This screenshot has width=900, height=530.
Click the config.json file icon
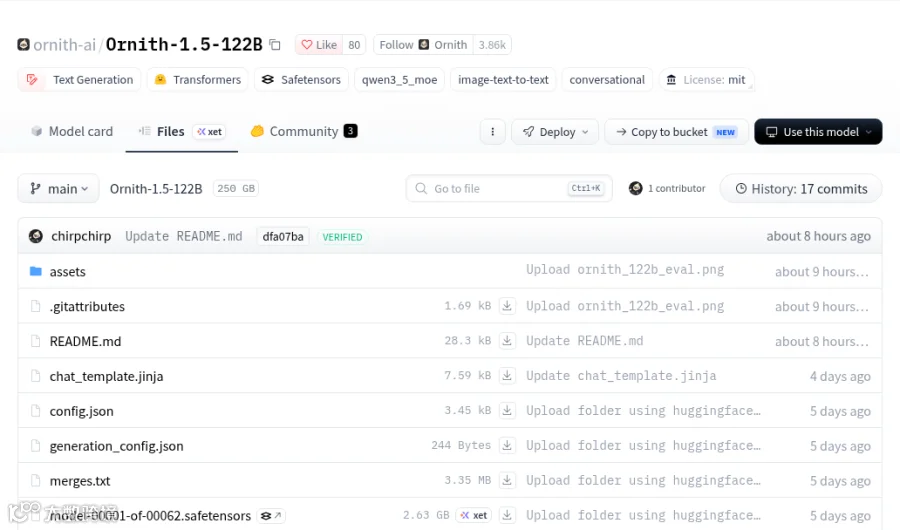(36, 411)
